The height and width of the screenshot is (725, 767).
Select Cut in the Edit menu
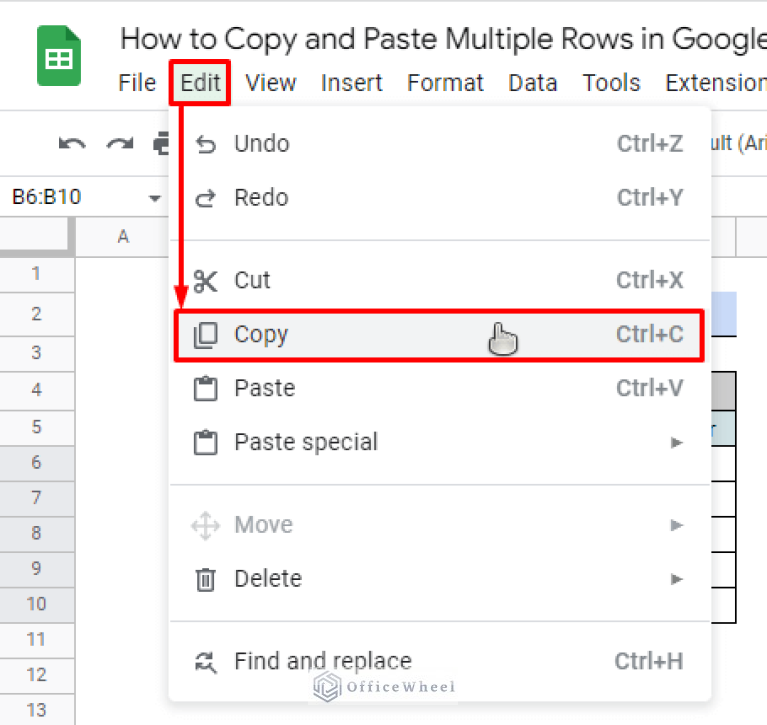pyautogui.click(x=440, y=280)
